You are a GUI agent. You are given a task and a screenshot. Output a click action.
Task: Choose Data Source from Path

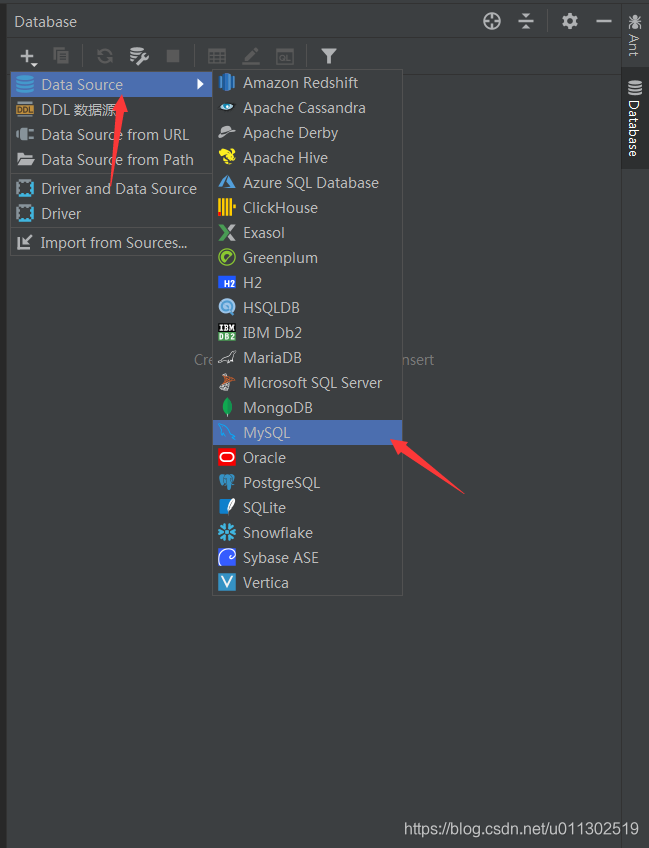tap(111, 160)
